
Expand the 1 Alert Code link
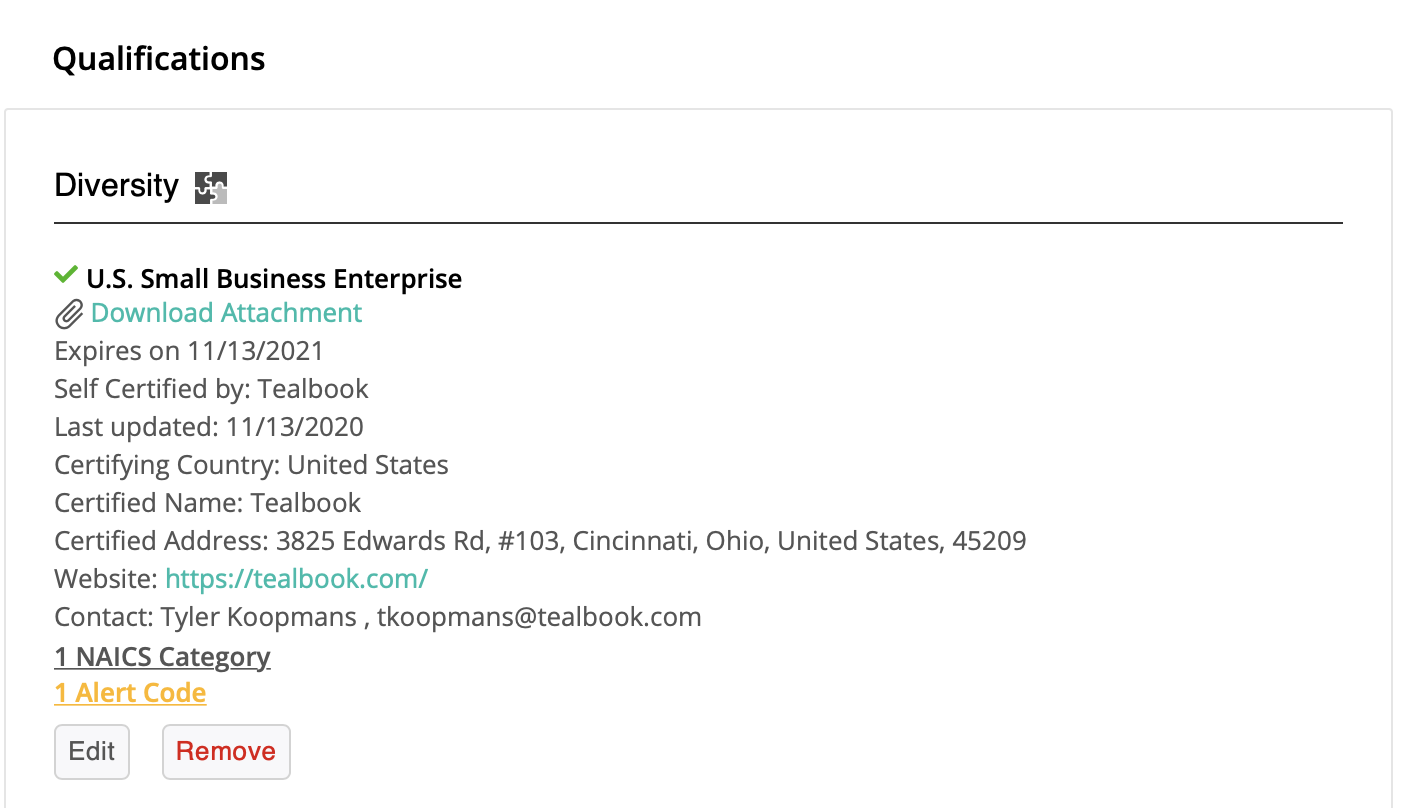coord(130,694)
